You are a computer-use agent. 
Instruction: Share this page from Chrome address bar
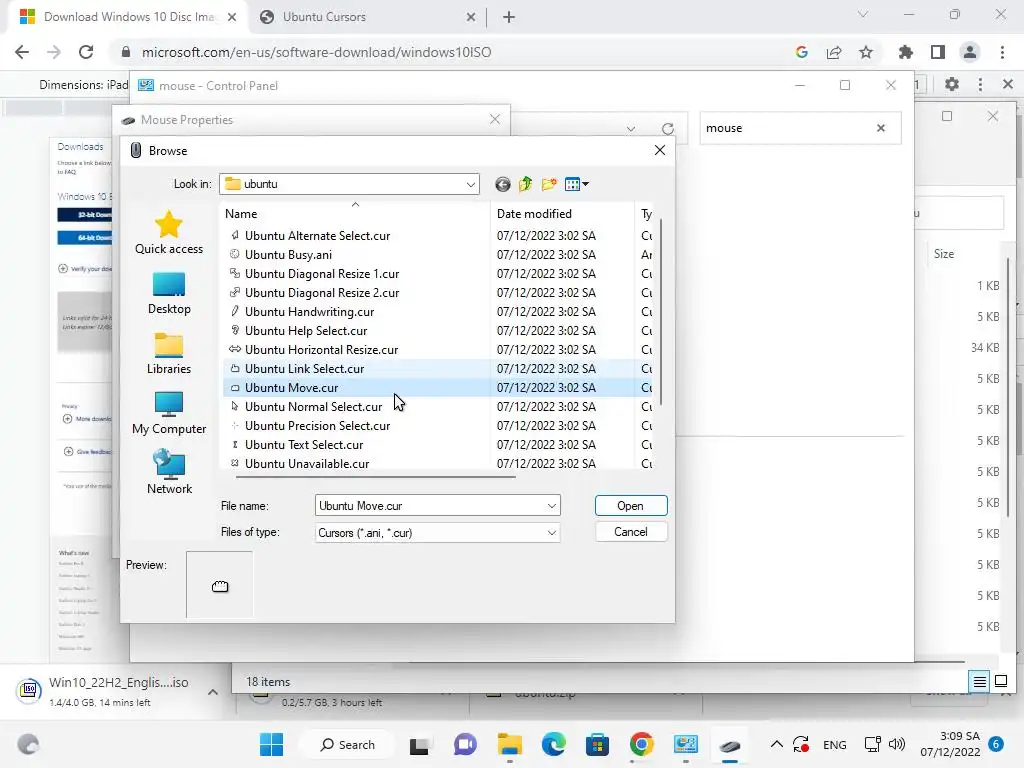click(833, 52)
